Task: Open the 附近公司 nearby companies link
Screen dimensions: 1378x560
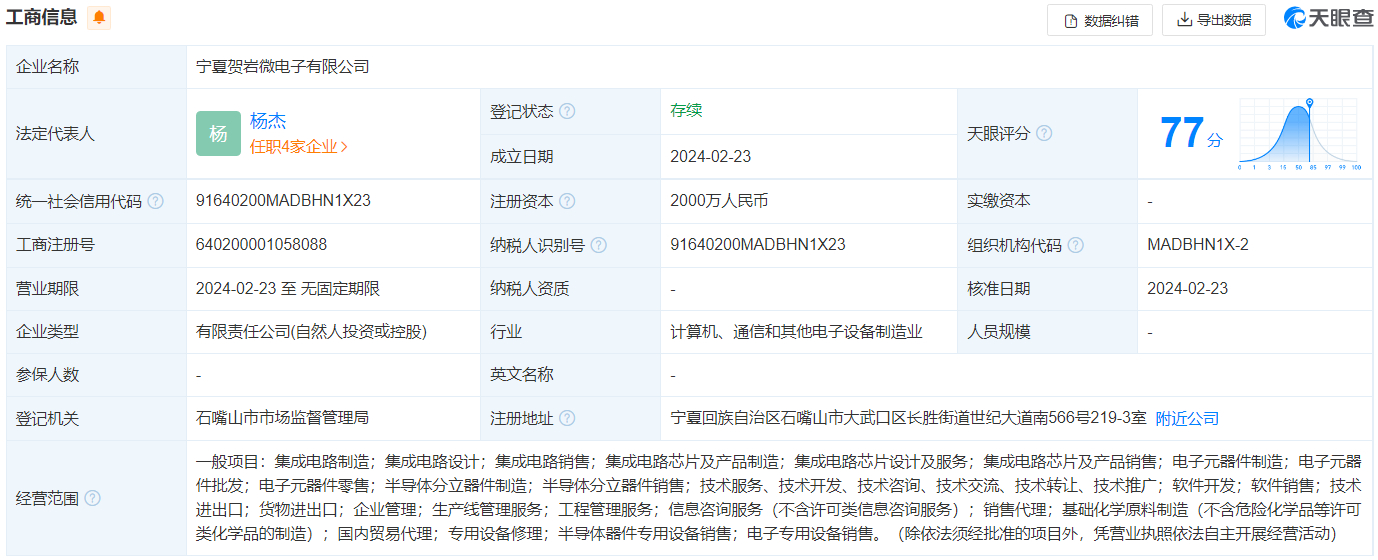Action: click(x=1187, y=418)
